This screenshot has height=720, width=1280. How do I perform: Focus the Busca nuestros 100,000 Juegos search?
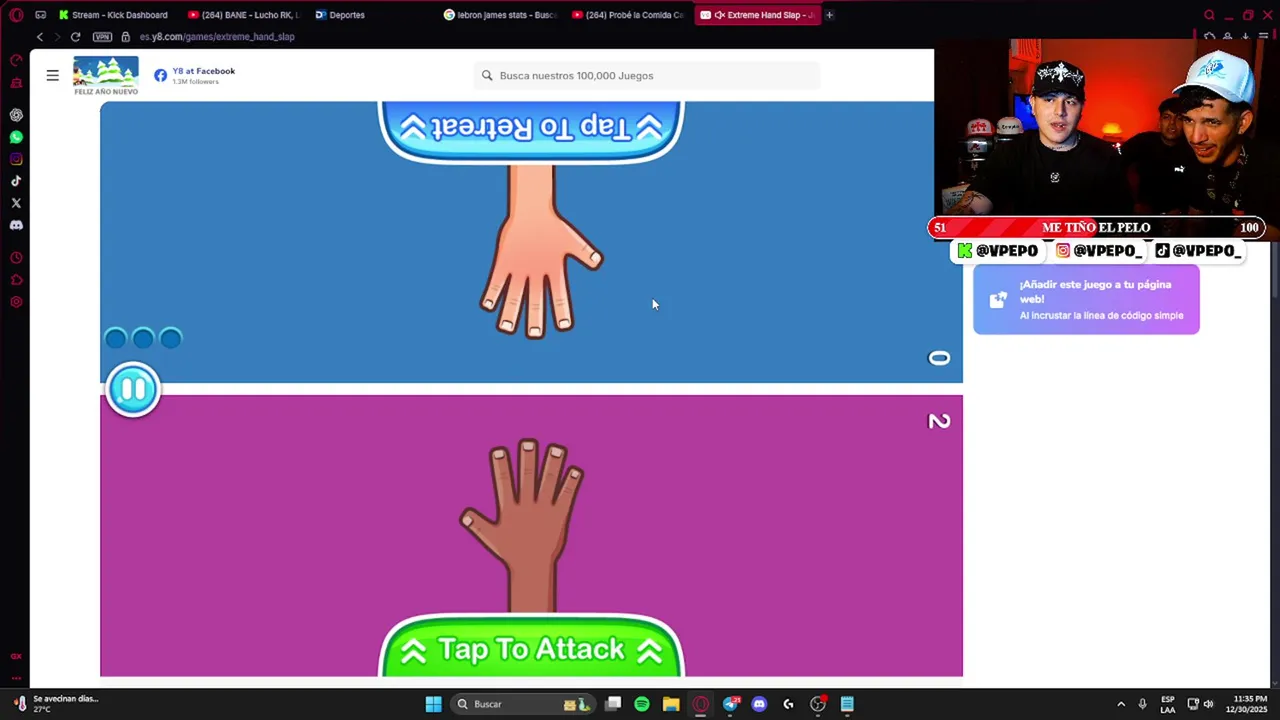click(x=646, y=75)
